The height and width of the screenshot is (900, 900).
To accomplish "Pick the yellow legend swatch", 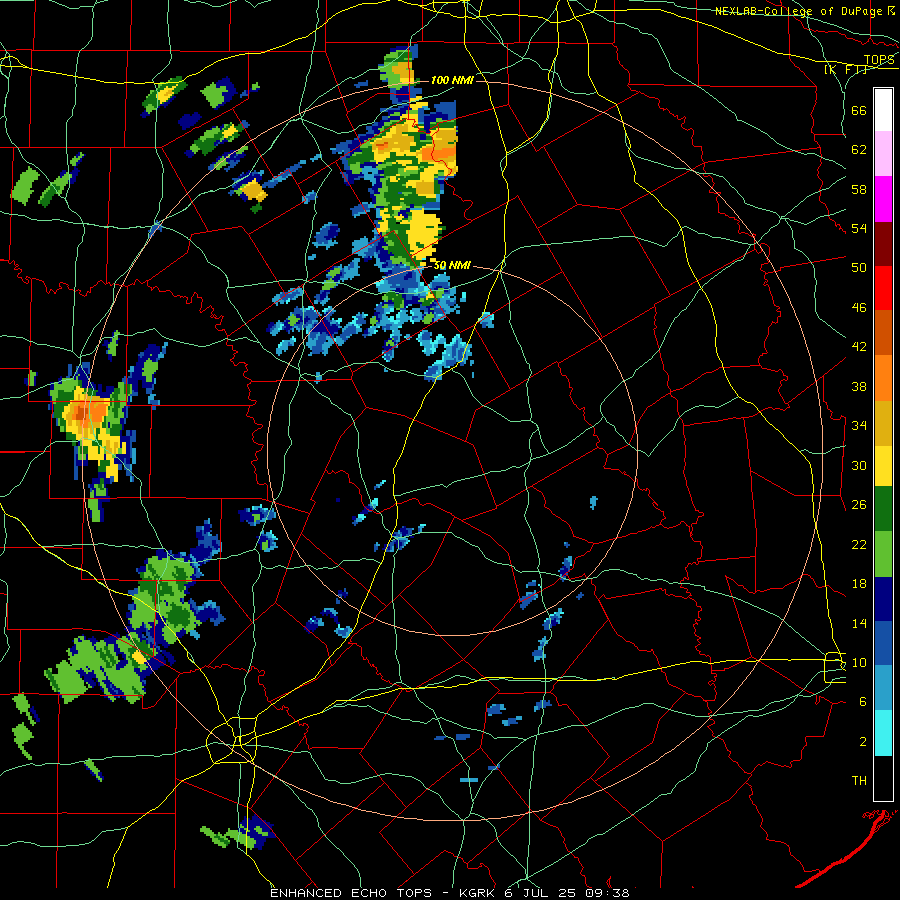I will tap(883, 466).
